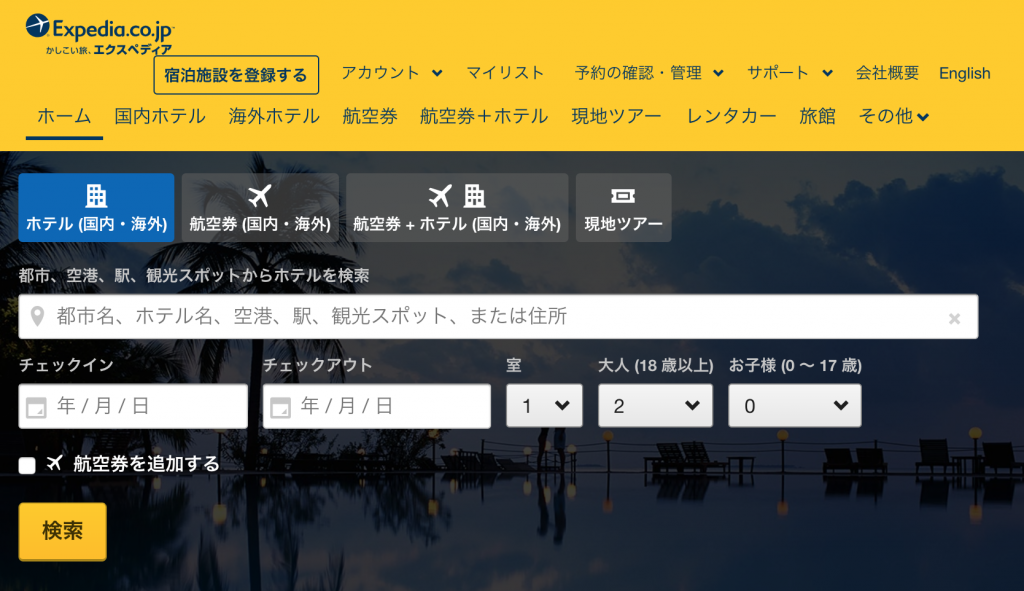Open the check-in calendar icon
The width and height of the screenshot is (1024, 591).
[36, 407]
